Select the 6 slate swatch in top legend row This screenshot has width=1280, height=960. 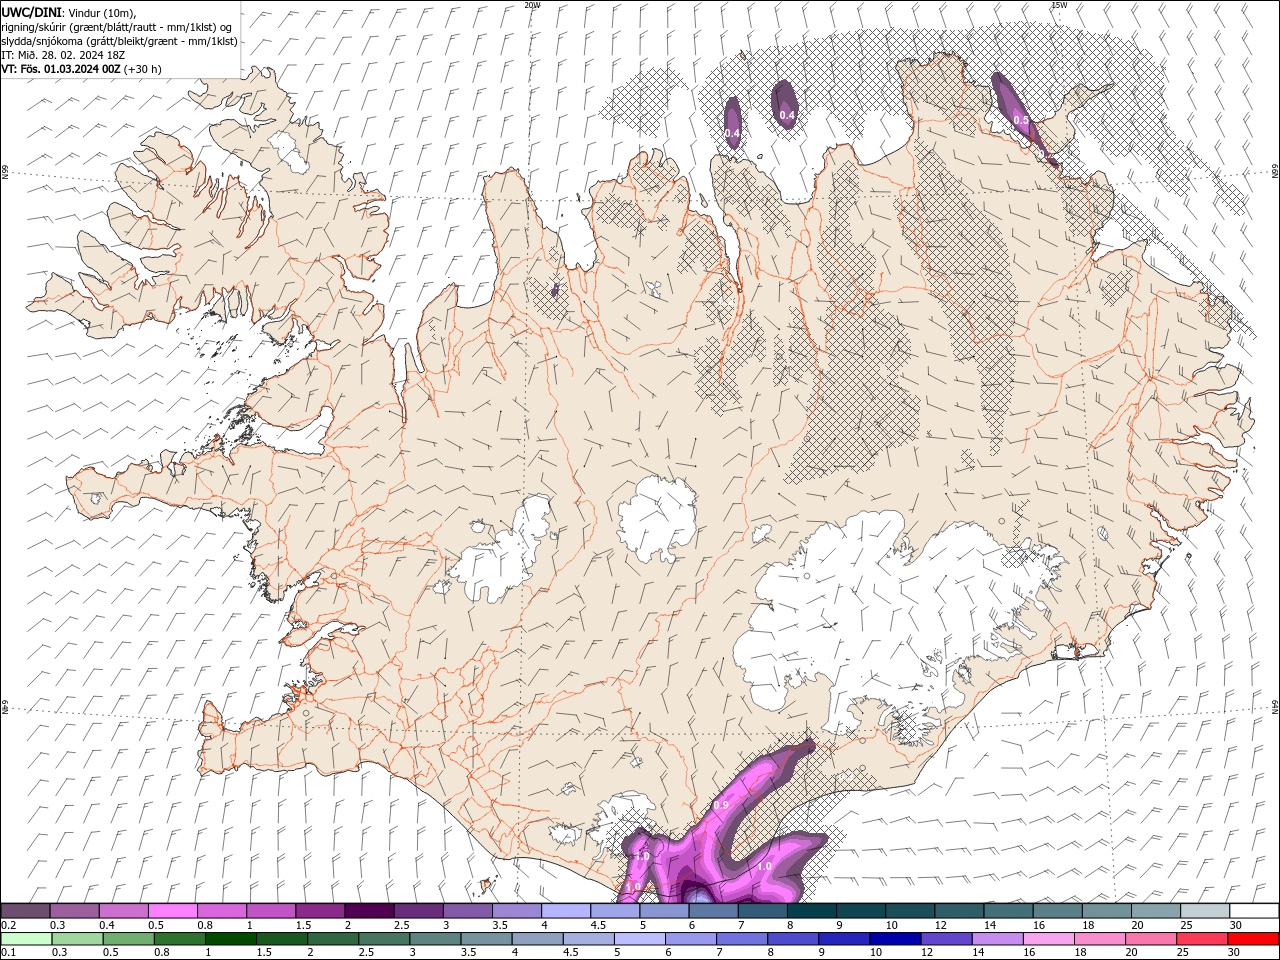point(713,911)
